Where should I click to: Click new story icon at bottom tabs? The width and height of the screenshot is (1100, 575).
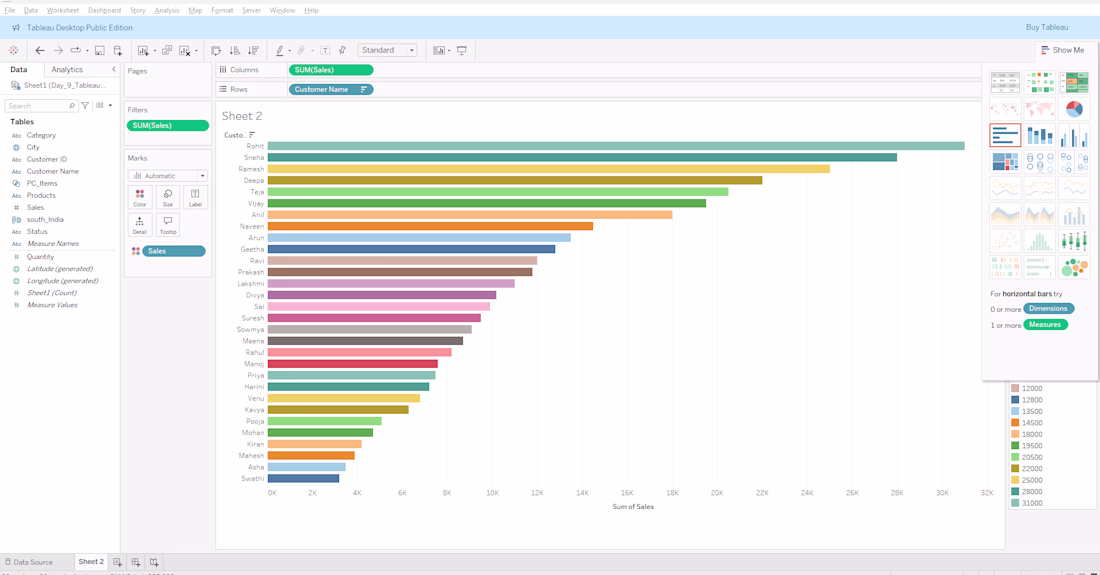pyautogui.click(x=154, y=562)
